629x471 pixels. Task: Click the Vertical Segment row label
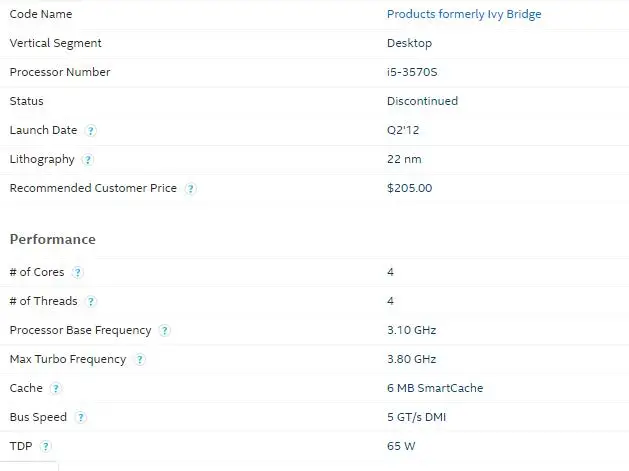55,43
